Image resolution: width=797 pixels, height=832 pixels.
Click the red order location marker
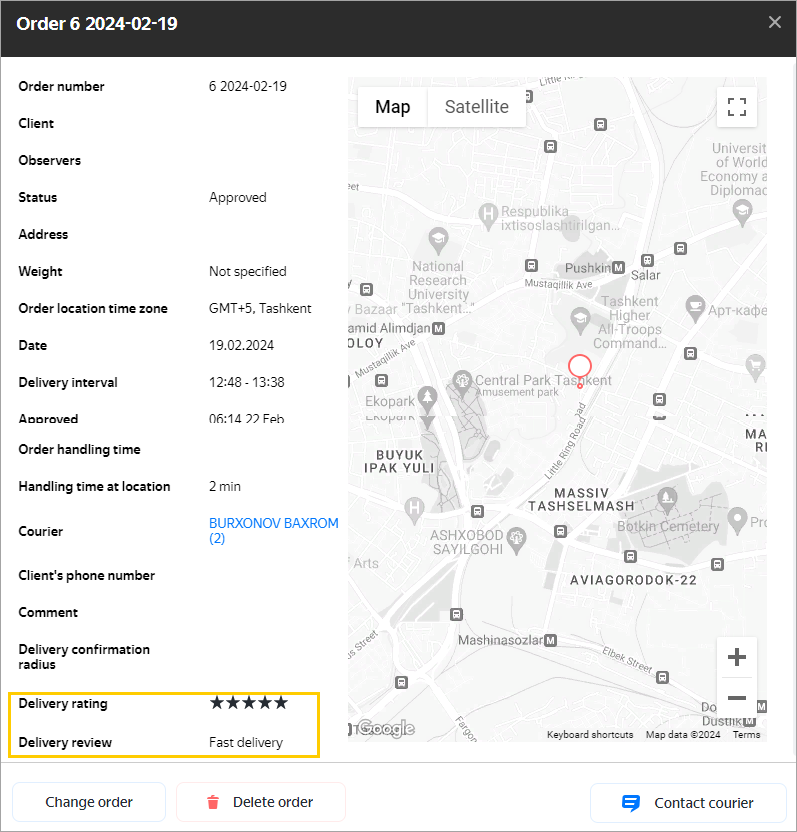[579, 367]
